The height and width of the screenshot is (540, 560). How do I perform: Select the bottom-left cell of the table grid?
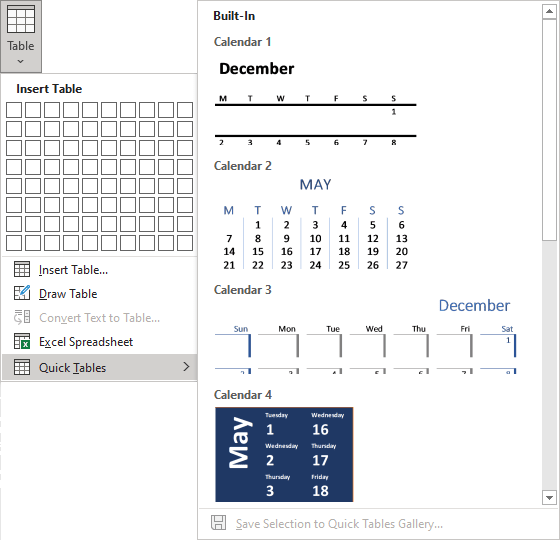(14, 243)
